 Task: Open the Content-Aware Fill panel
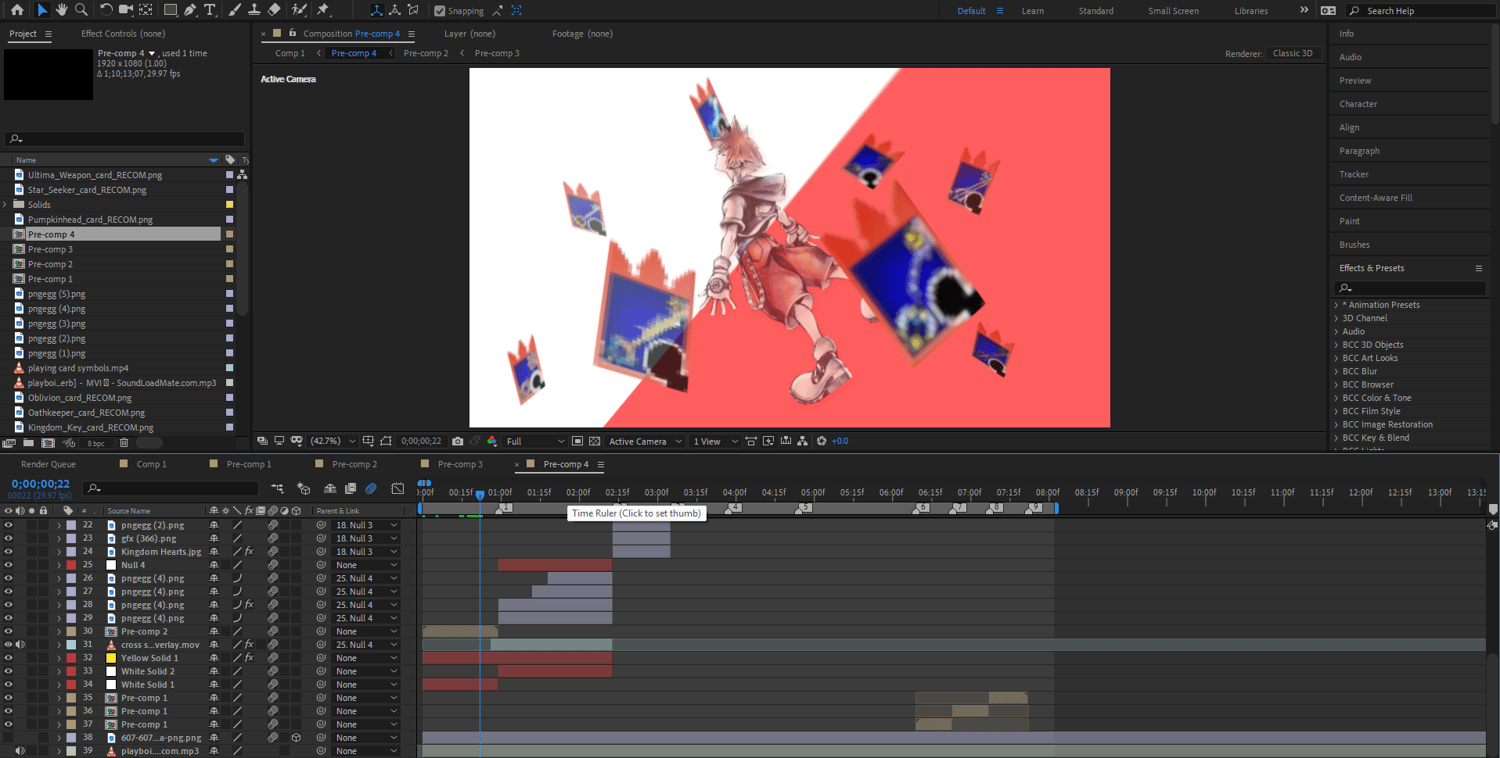click(x=1376, y=198)
